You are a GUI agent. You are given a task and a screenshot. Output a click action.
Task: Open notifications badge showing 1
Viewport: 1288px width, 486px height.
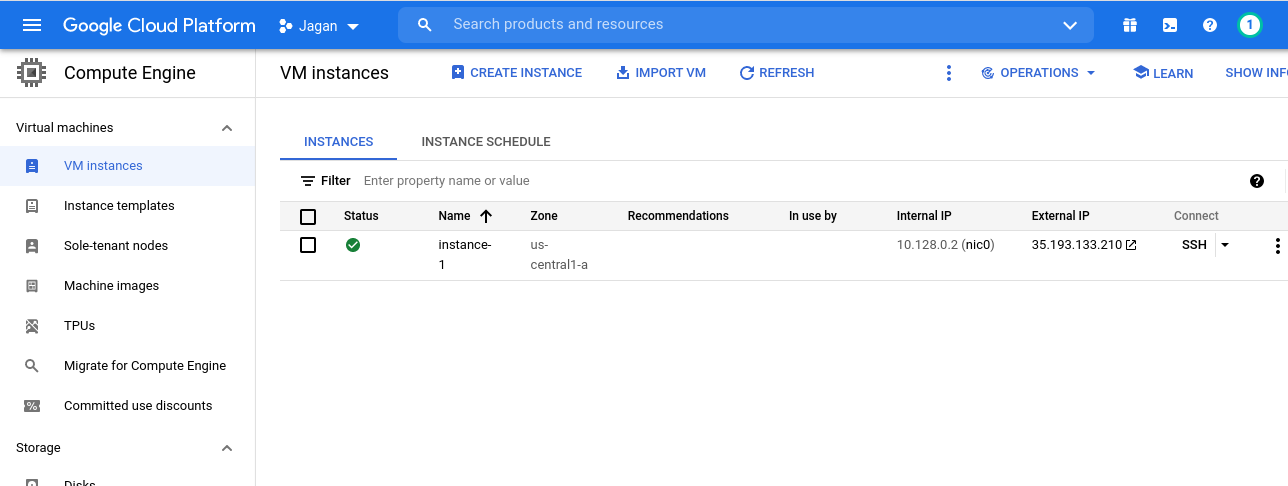pyautogui.click(x=1250, y=25)
